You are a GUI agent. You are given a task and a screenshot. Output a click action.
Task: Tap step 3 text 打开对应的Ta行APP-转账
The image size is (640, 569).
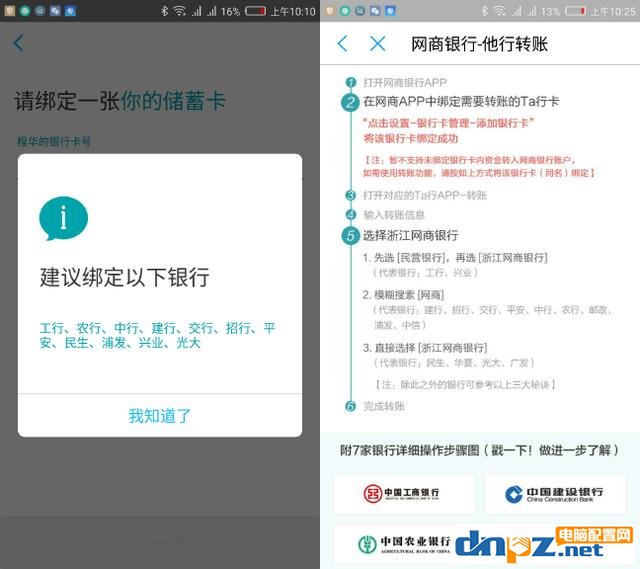[x=425, y=195]
